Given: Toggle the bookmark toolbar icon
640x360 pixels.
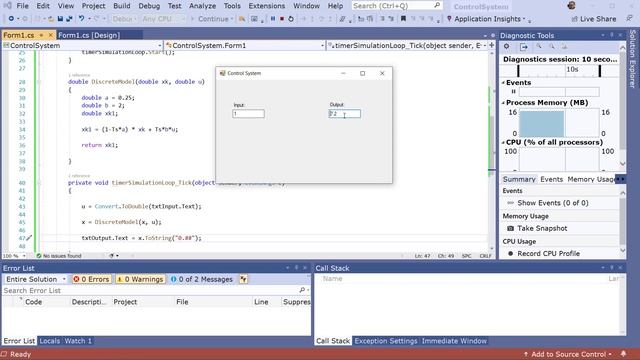Looking at the screenshot, I should pos(403,19).
